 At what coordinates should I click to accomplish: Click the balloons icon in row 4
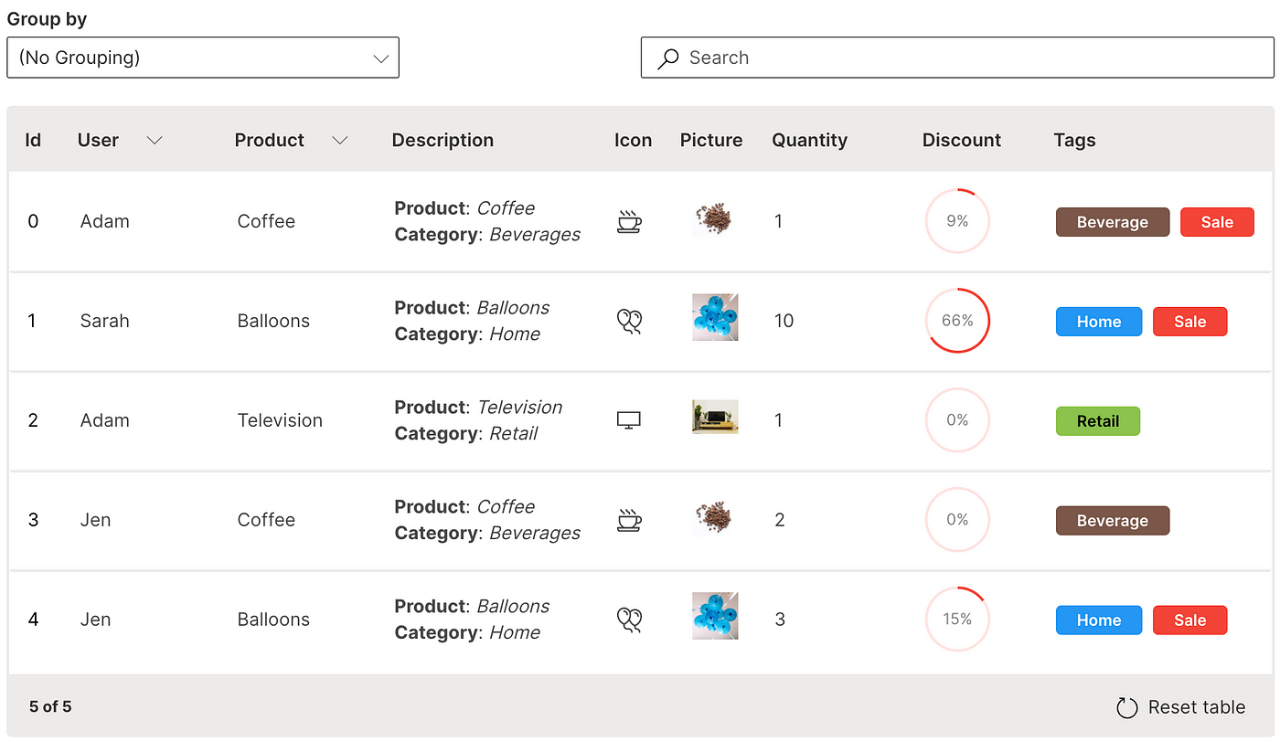629,620
